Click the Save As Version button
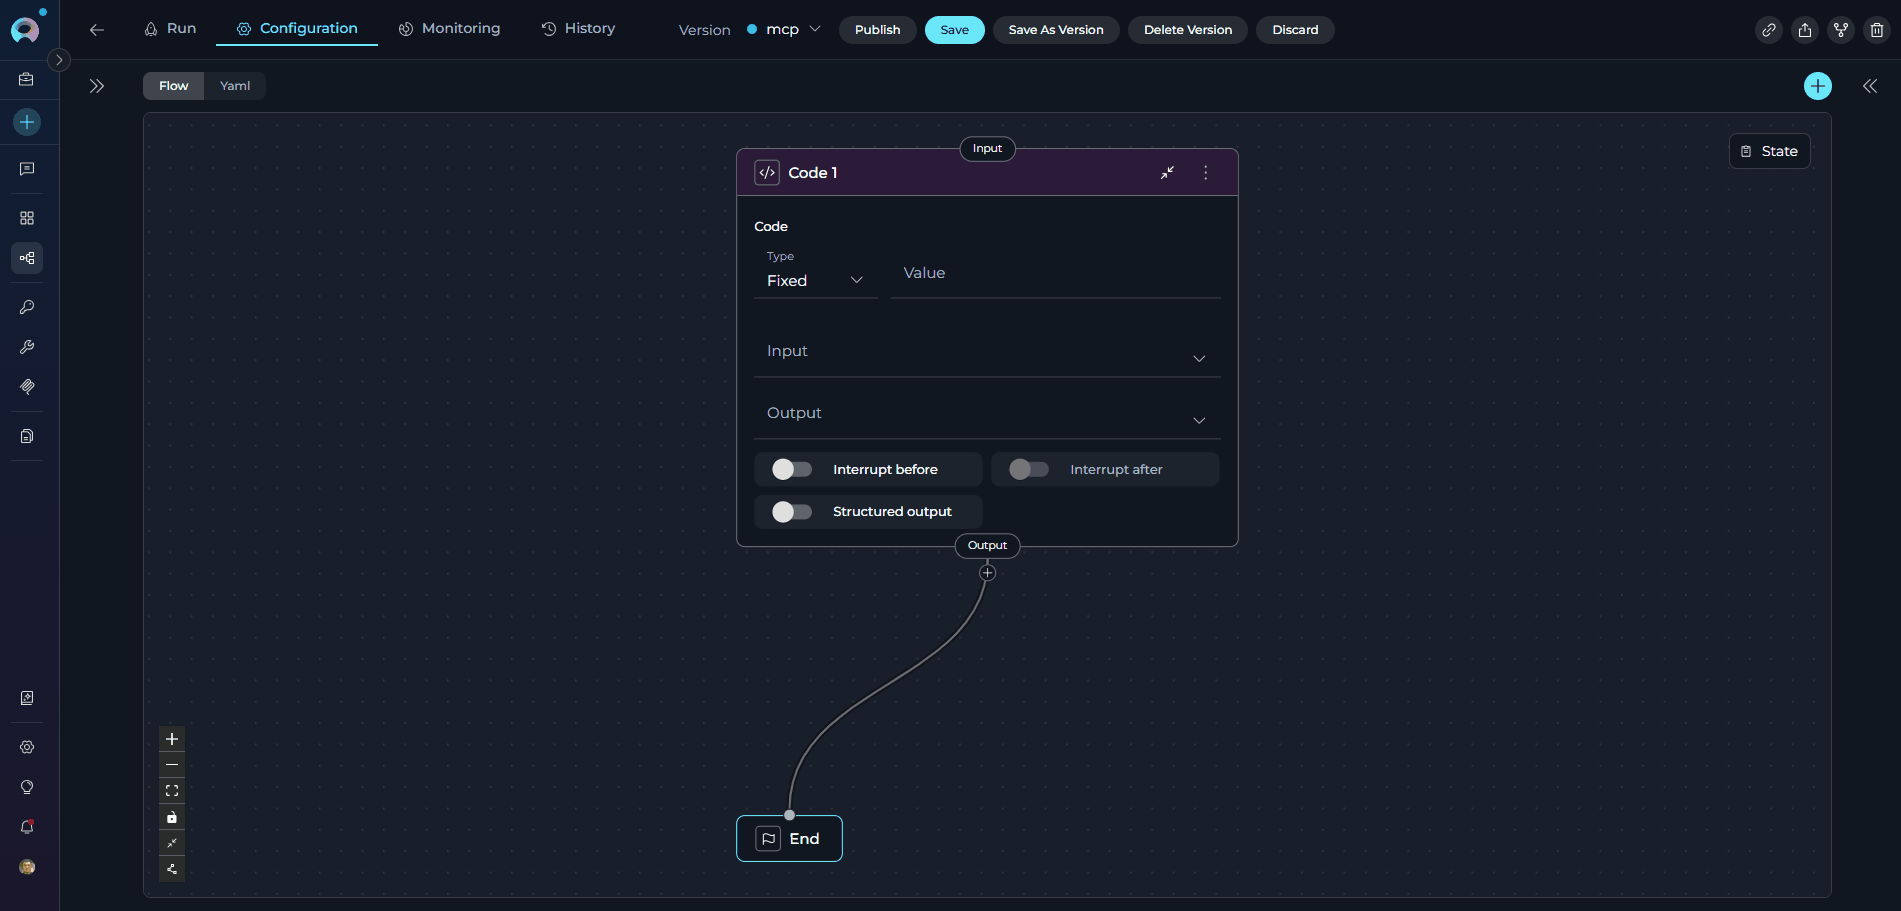The height and width of the screenshot is (911, 1901). click(x=1055, y=30)
